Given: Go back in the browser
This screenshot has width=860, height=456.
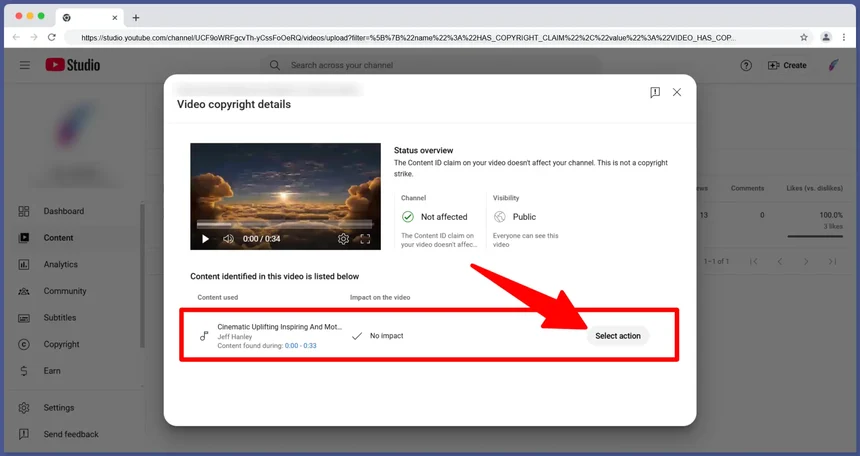Looking at the screenshot, I should pos(16,37).
